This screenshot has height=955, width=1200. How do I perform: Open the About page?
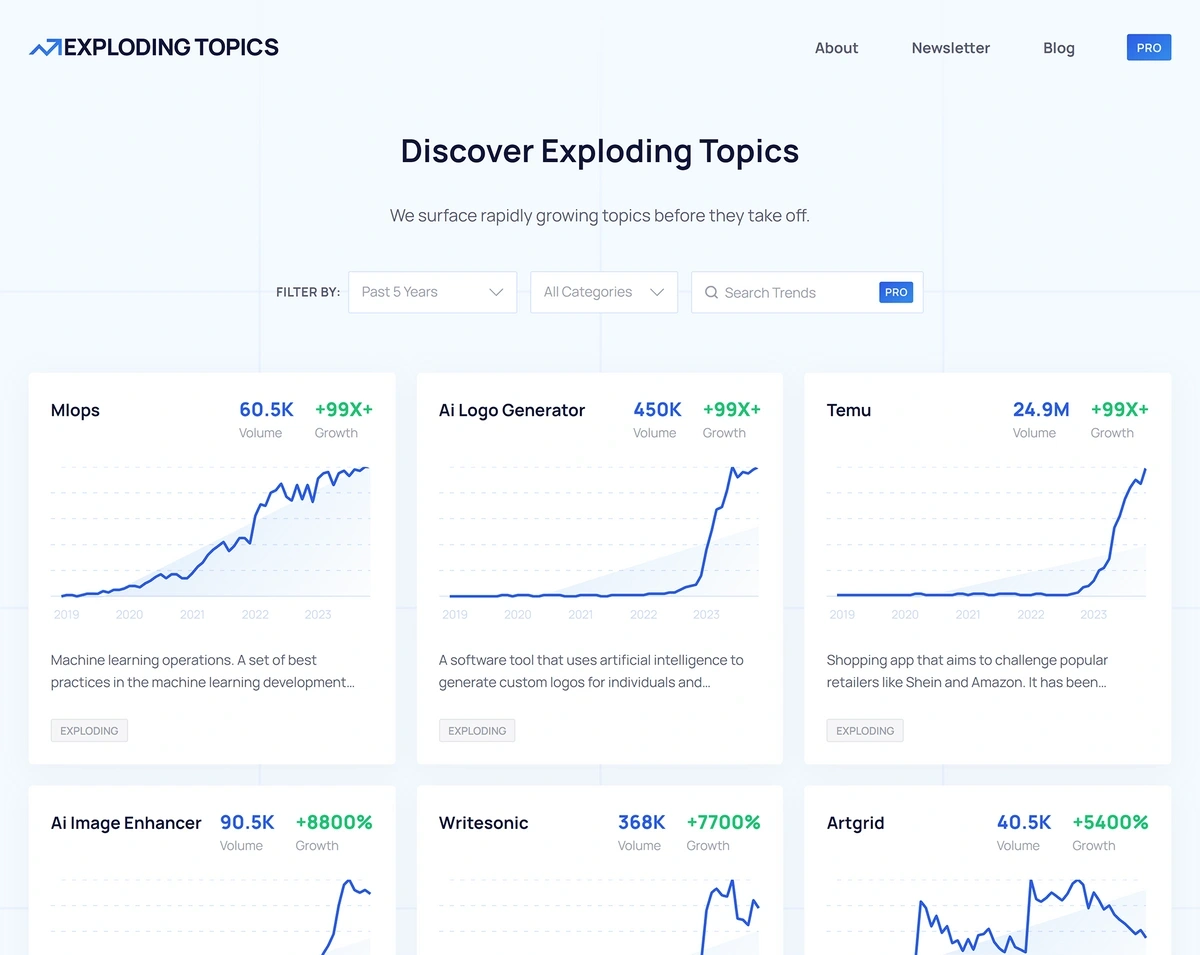836,48
